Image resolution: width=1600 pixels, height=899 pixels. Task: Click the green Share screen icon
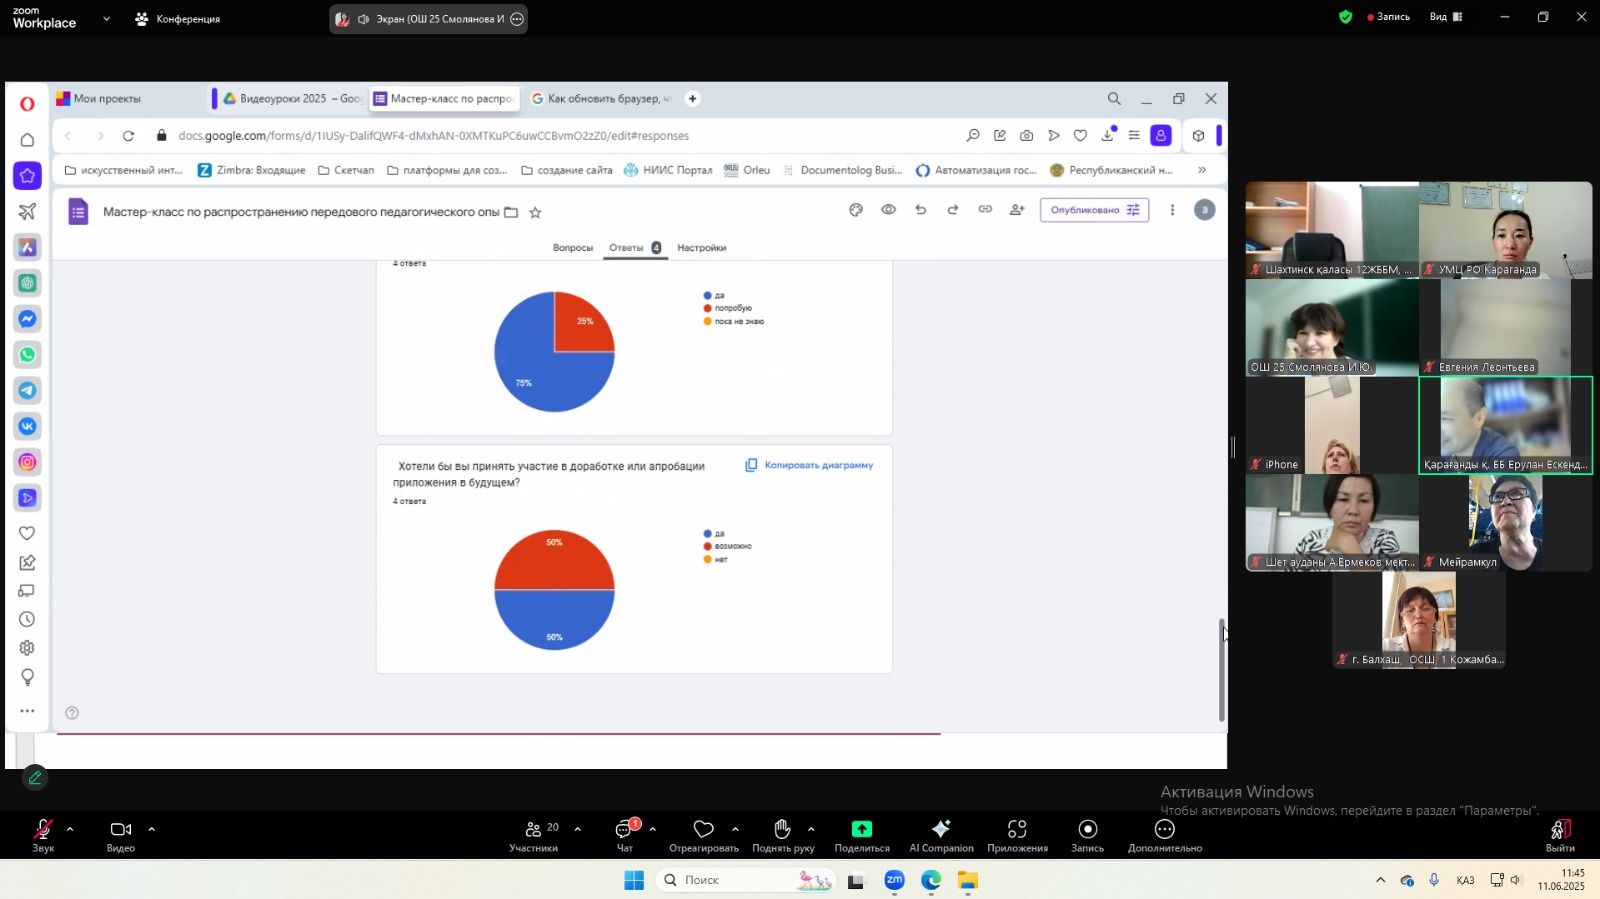[x=861, y=834]
